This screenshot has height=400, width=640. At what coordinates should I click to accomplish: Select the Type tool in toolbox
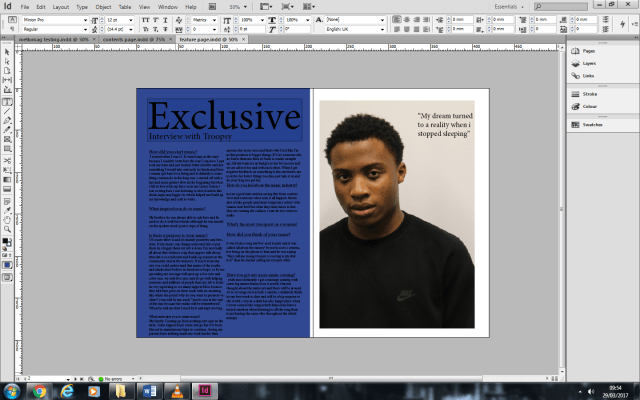pyautogui.click(x=7, y=102)
